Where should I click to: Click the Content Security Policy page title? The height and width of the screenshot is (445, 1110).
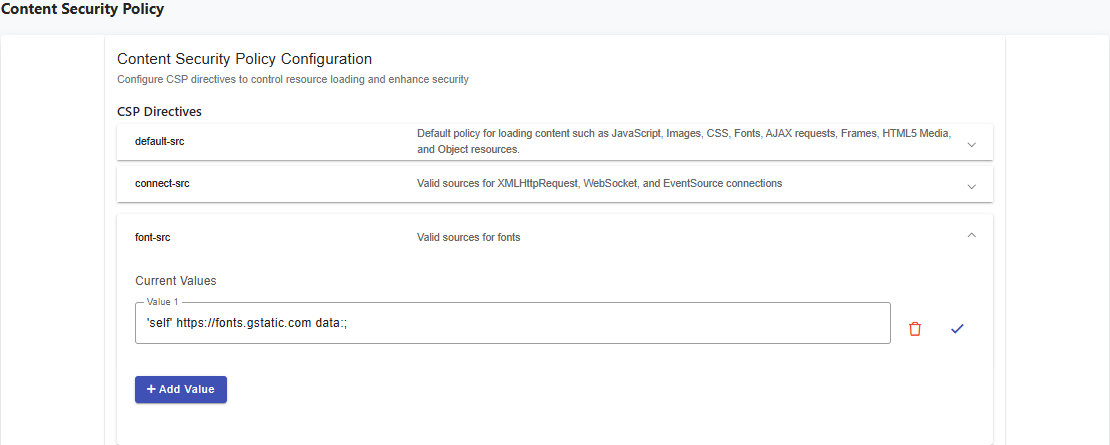point(82,9)
